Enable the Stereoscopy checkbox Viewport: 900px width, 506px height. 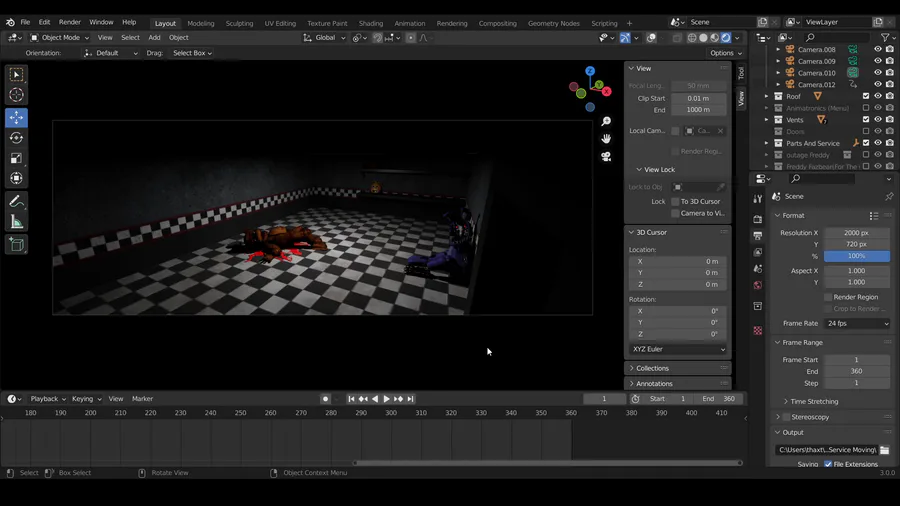(x=786, y=417)
